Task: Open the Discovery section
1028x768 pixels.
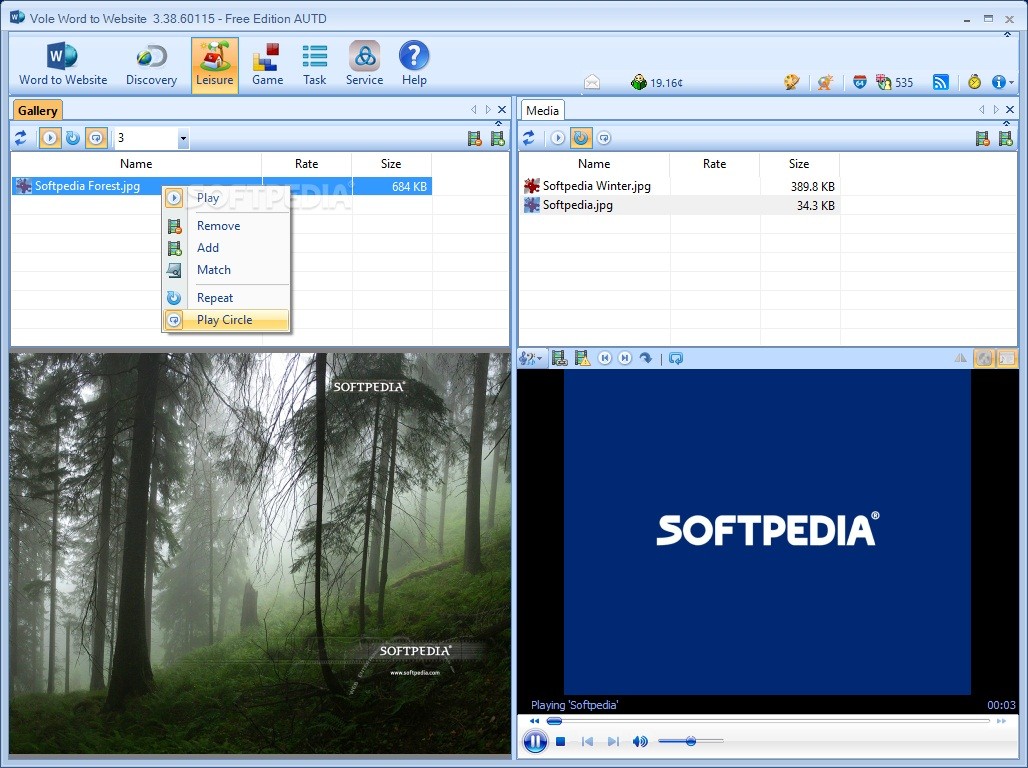Action: pyautogui.click(x=151, y=64)
